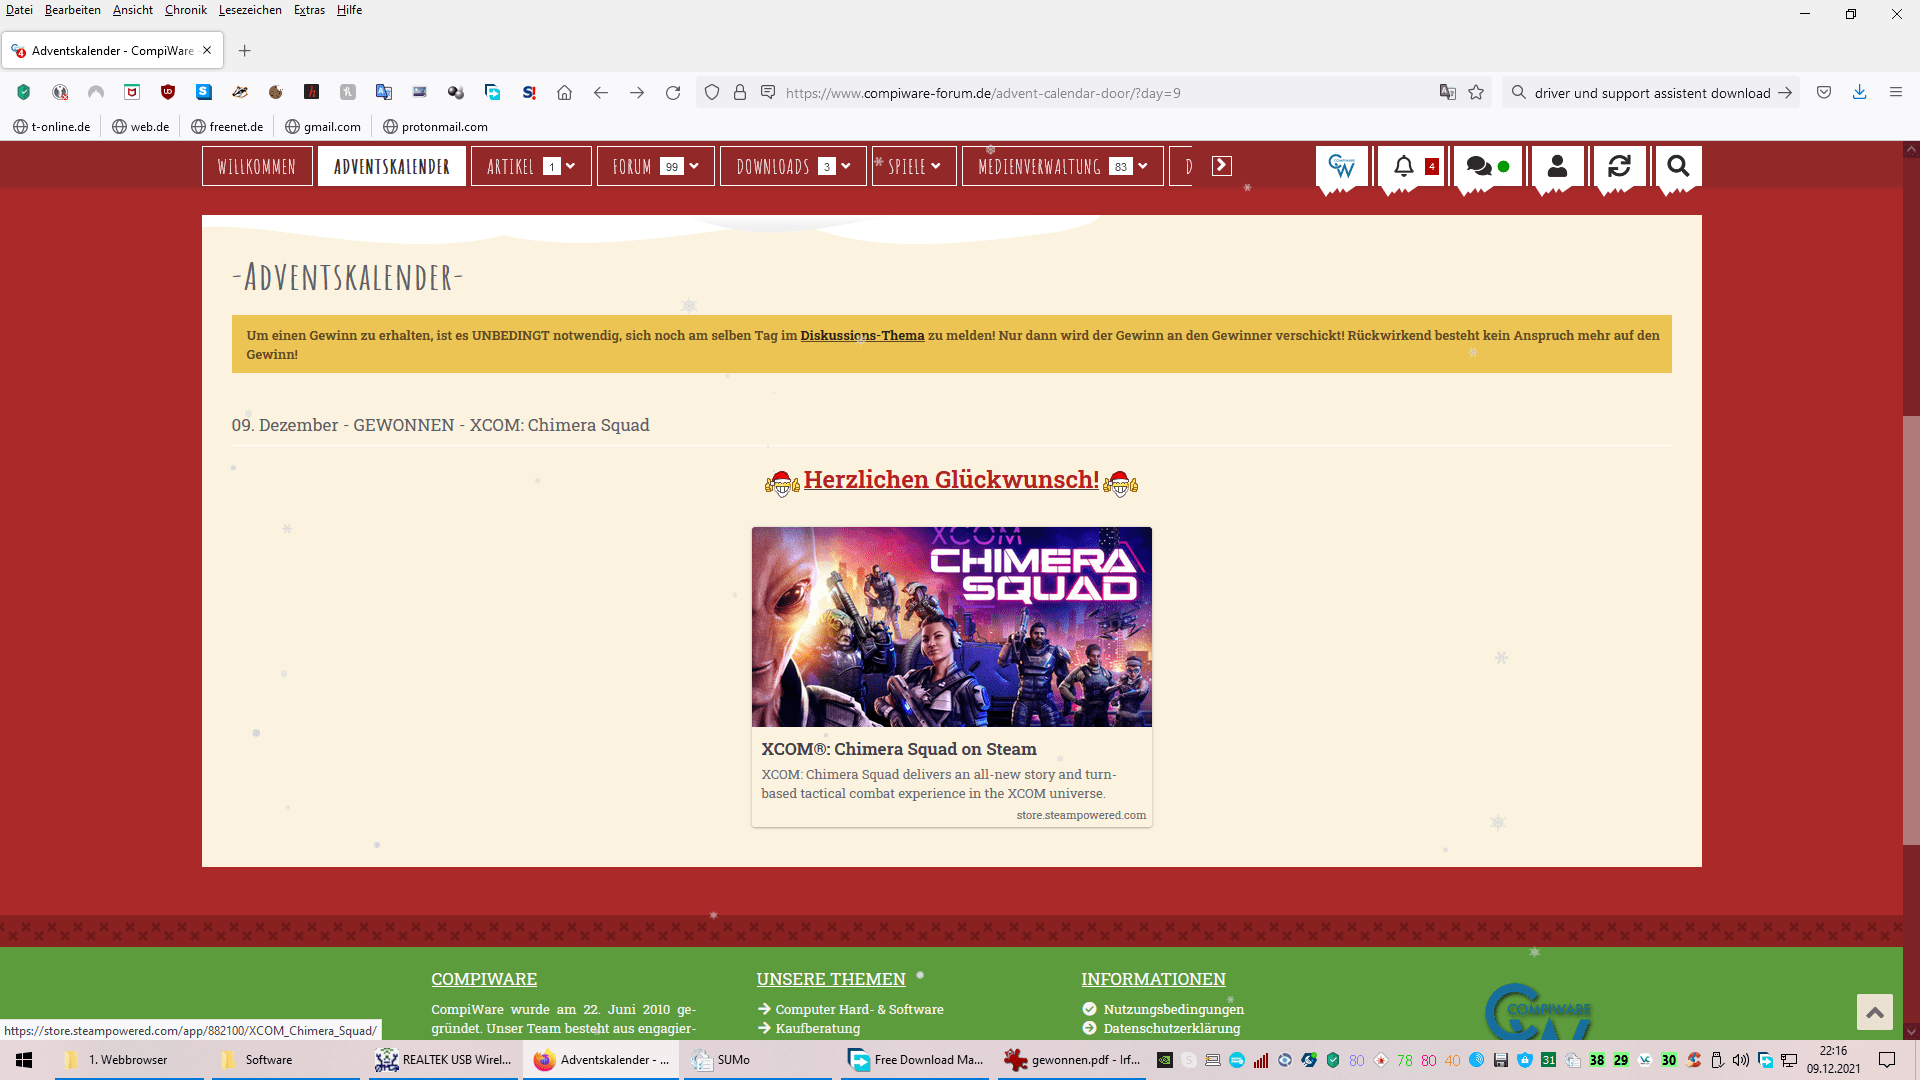The width and height of the screenshot is (1920, 1080).
Task: Switch to gewonnen.pdf IrfanView taskbar item
Action: [x=1071, y=1059]
